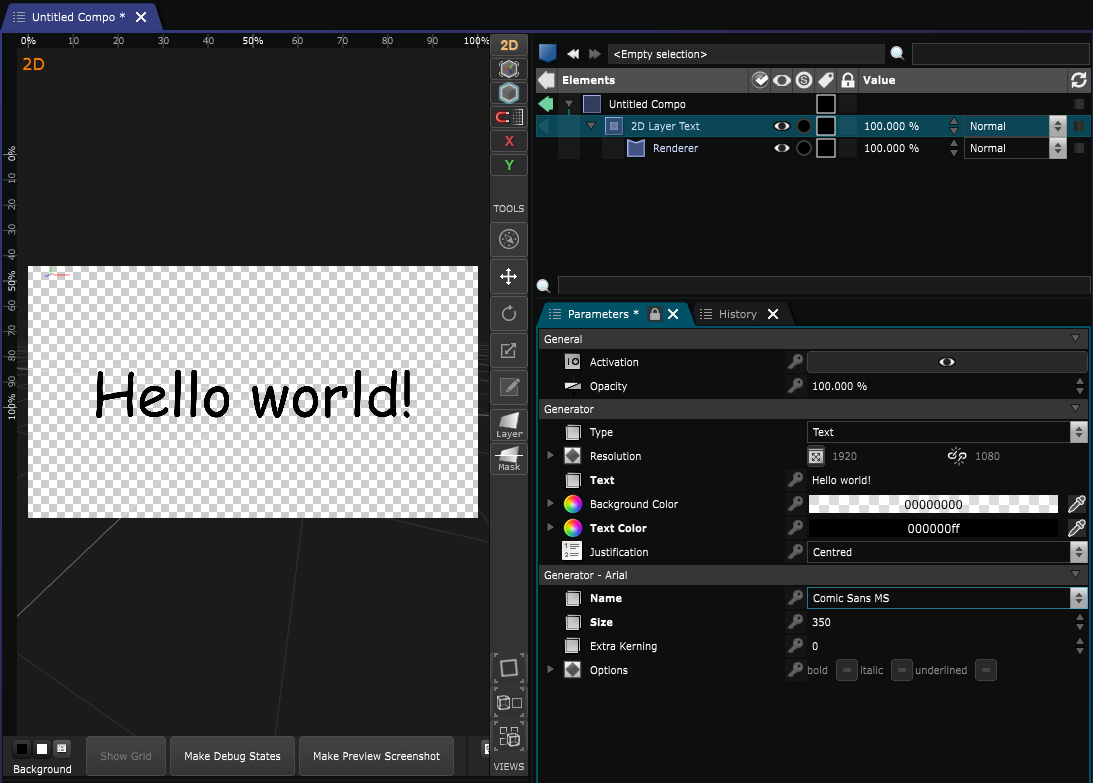Click the refresh icon in Elements header

point(1078,80)
